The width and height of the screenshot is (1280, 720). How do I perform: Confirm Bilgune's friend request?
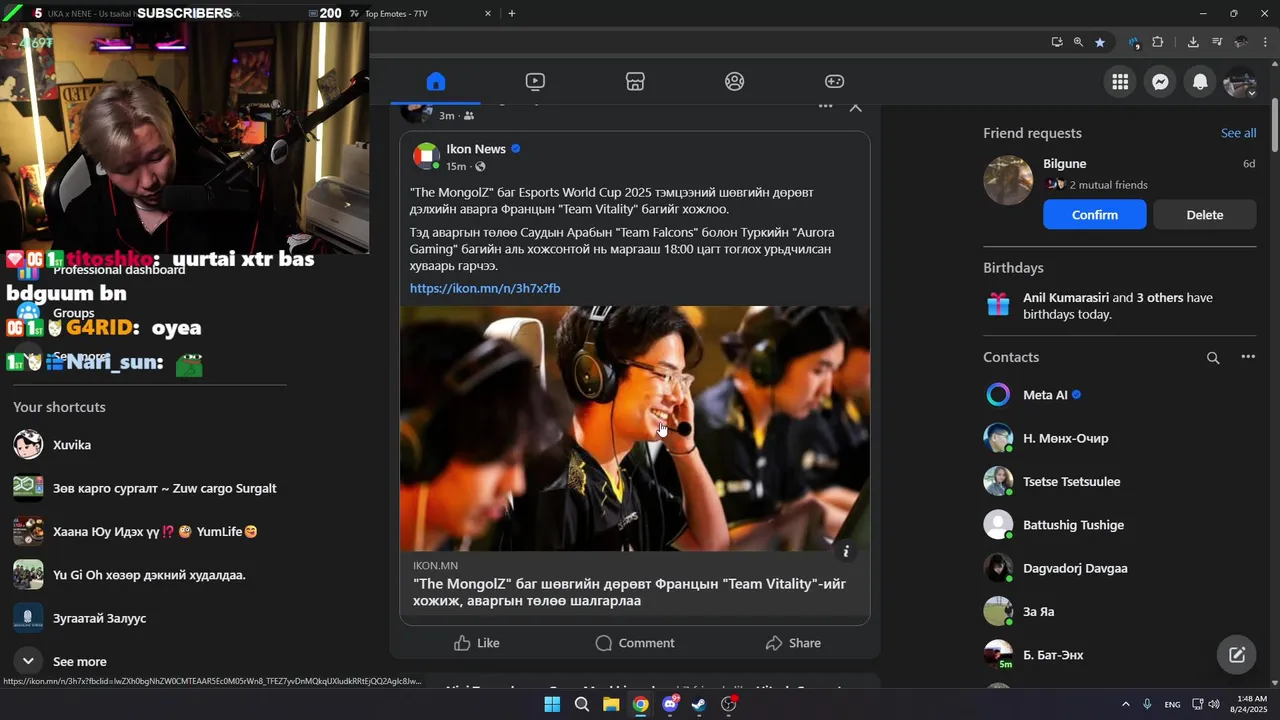point(1095,215)
